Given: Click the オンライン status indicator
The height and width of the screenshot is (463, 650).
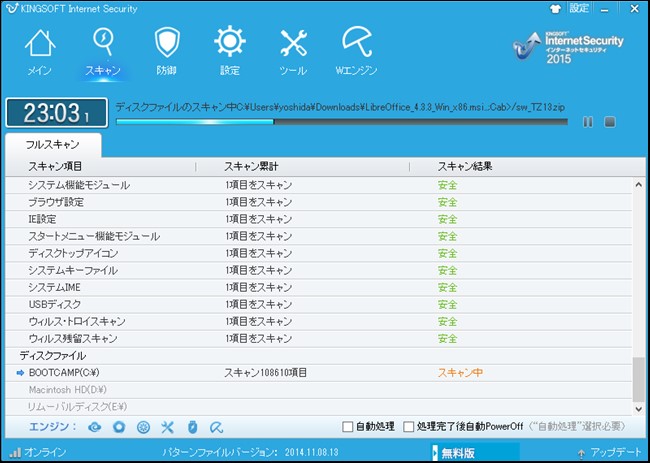Looking at the screenshot, I should click(37, 452).
